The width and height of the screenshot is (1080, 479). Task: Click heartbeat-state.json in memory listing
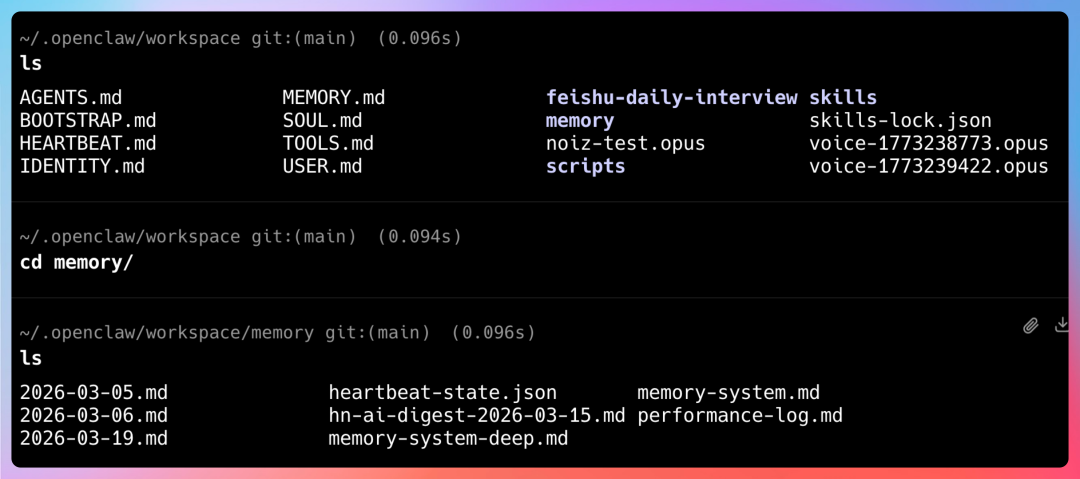(x=442, y=393)
